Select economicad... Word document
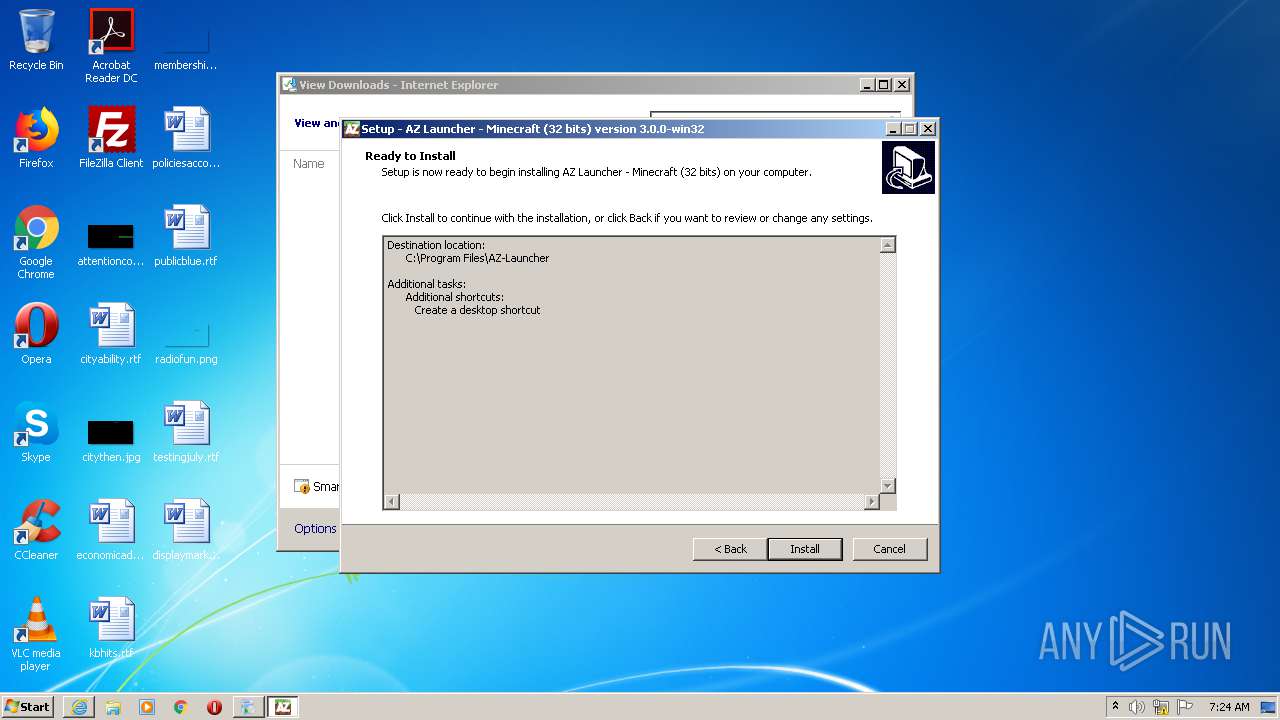Screen dimensions: 1280x720 tap(111, 530)
